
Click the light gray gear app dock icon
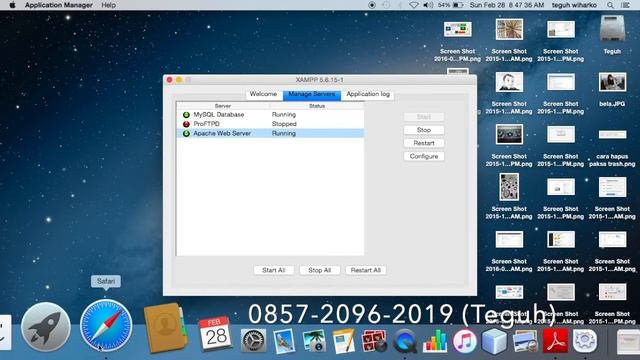pyautogui.click(x=585, y=341)
